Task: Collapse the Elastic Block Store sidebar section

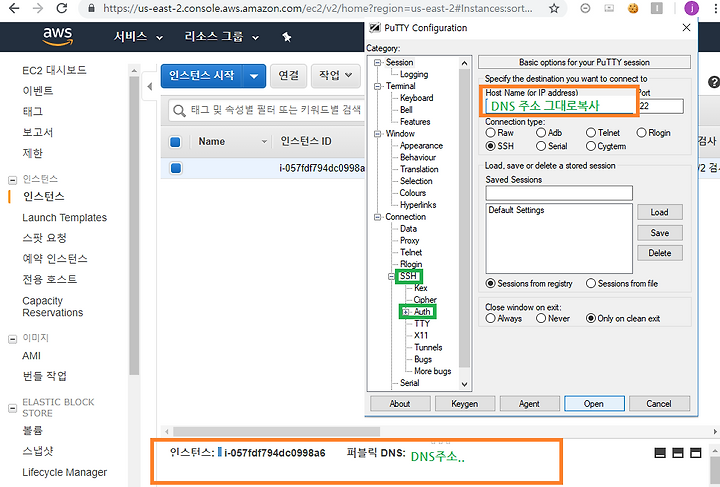Action: pos(12,408)
